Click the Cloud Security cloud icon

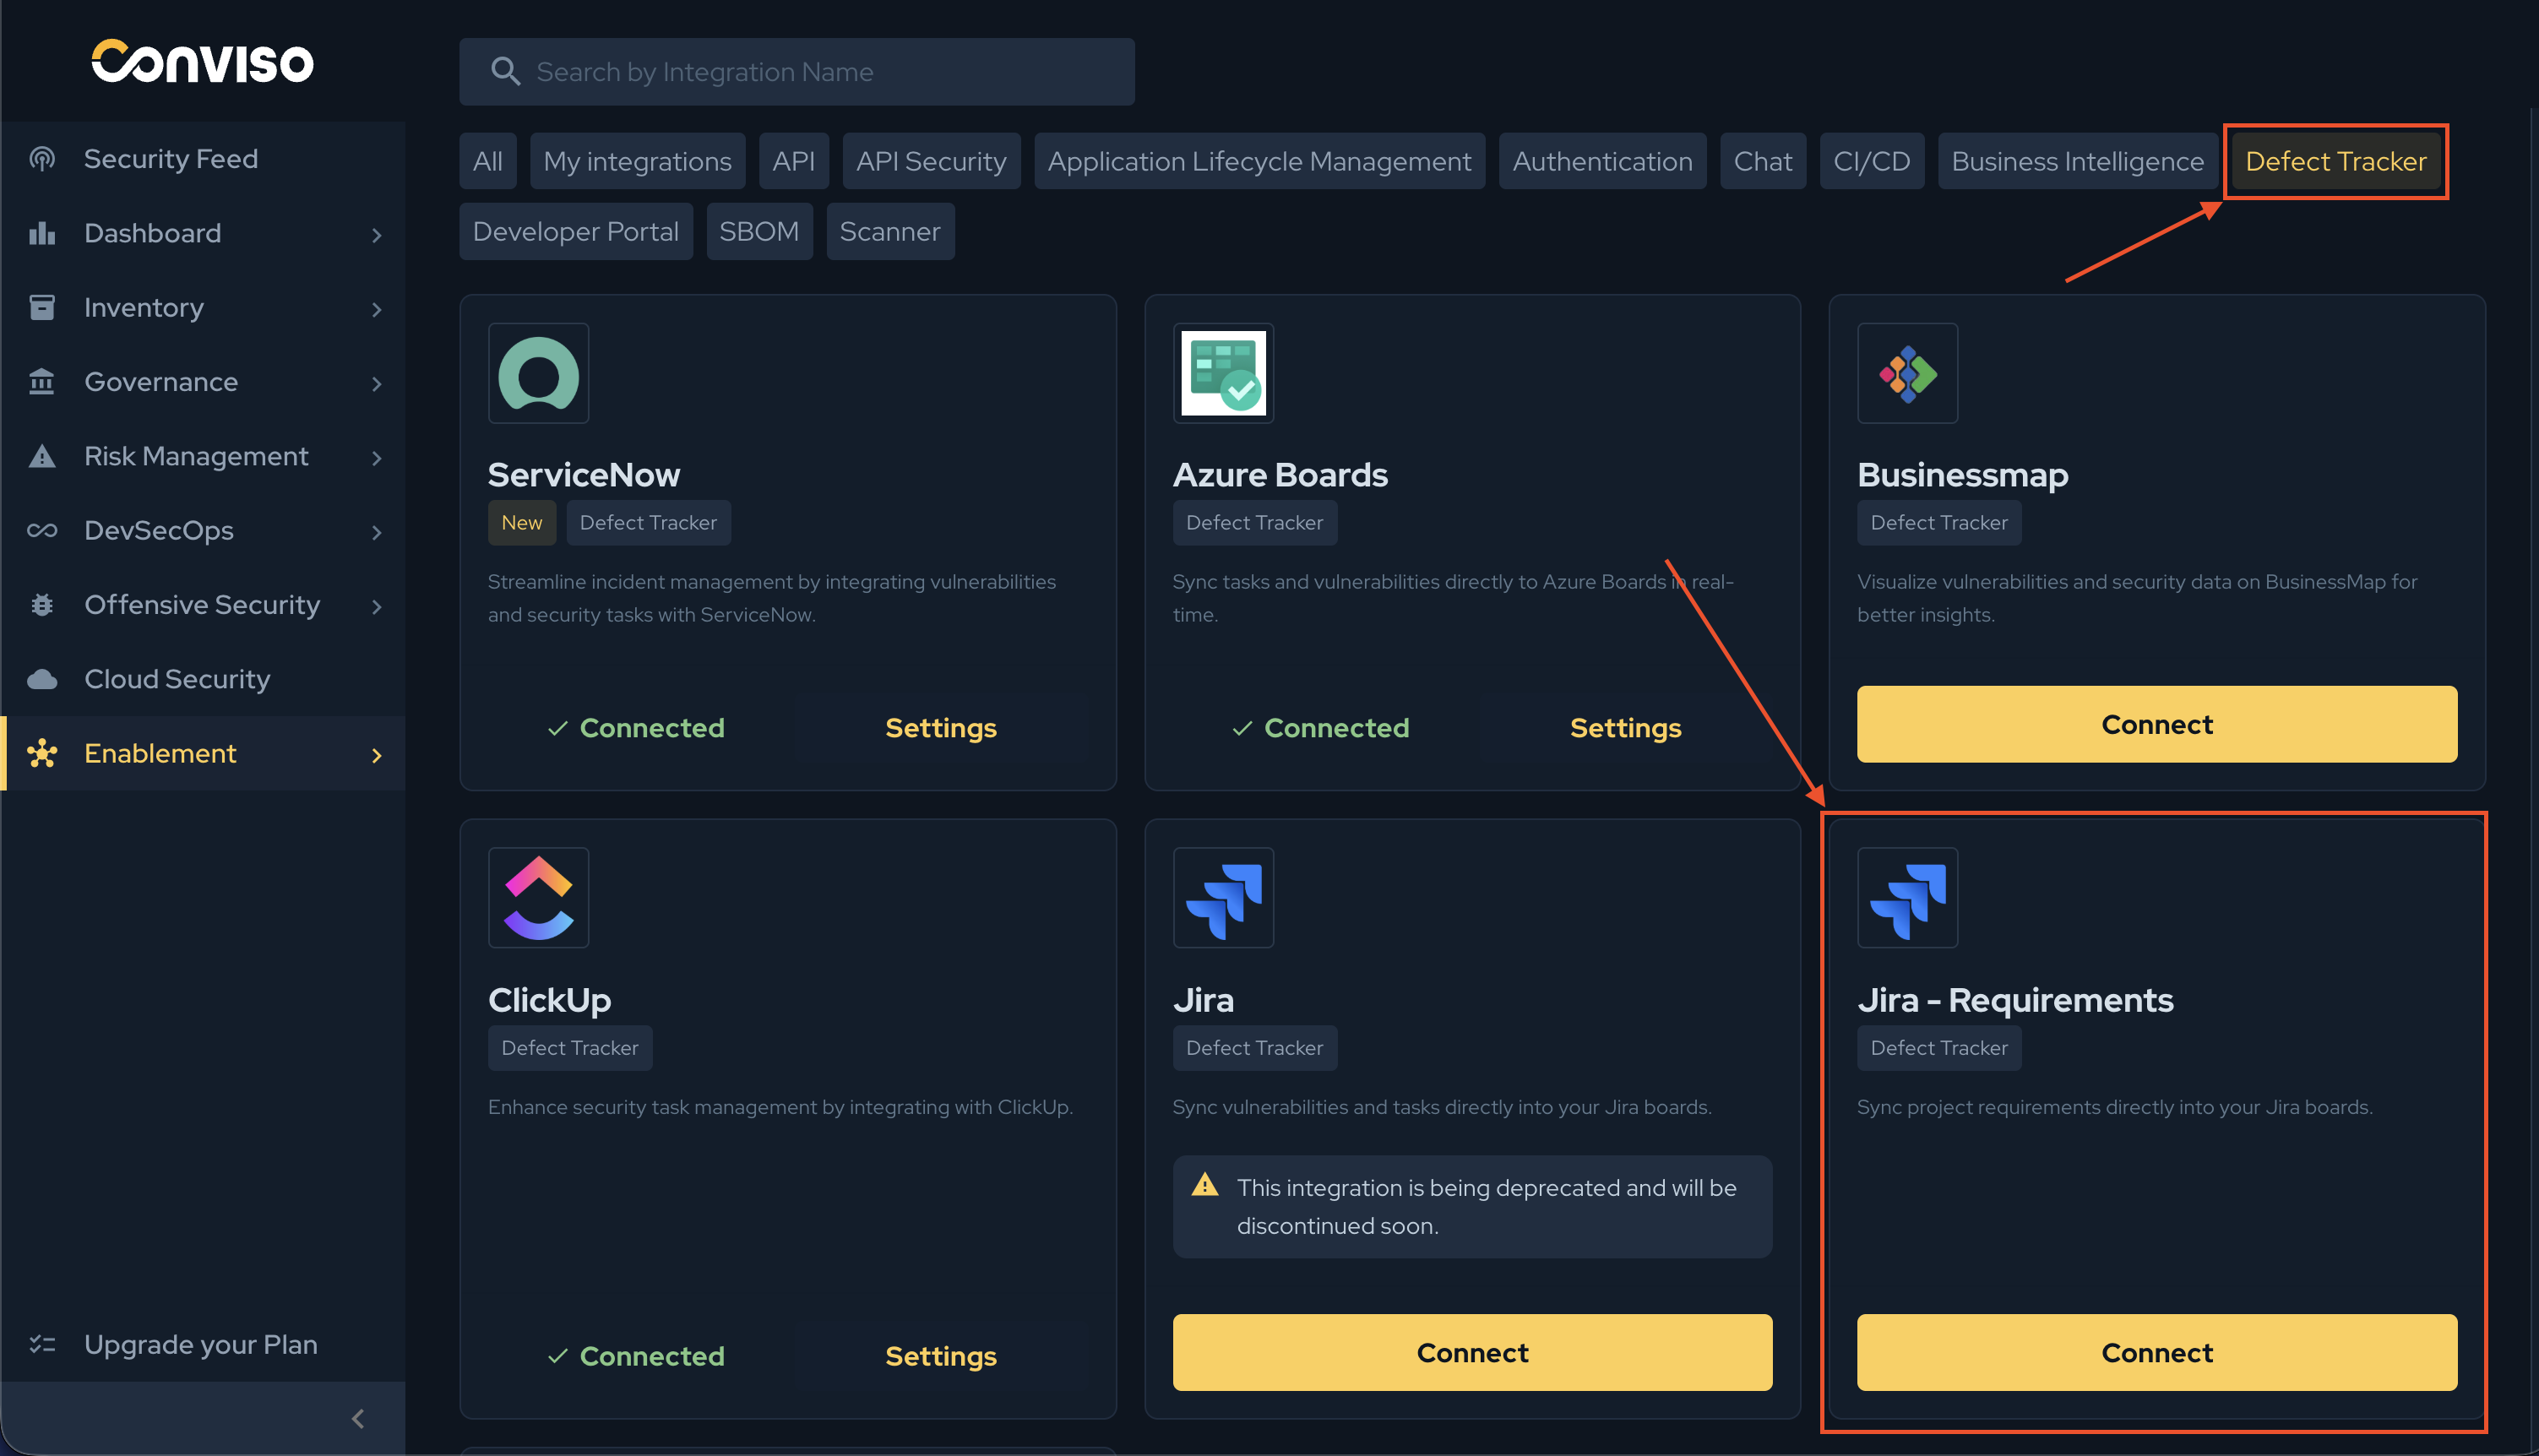pyautogui.click(x=42, y=679)
